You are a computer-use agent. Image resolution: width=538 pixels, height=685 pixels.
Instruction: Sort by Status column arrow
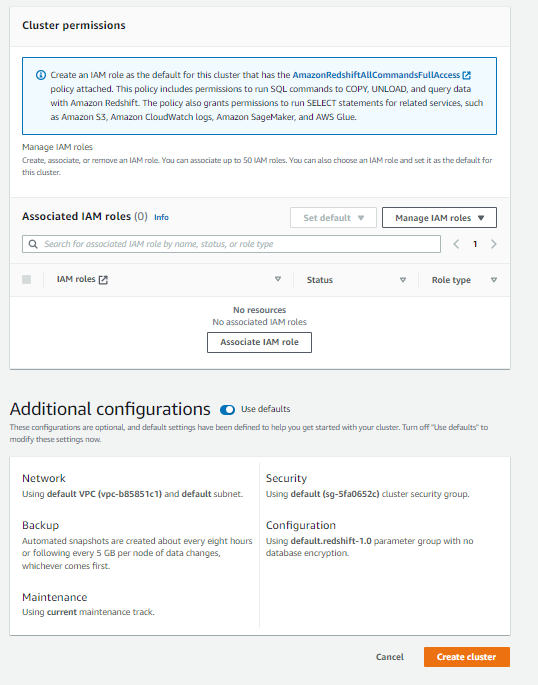403,280
